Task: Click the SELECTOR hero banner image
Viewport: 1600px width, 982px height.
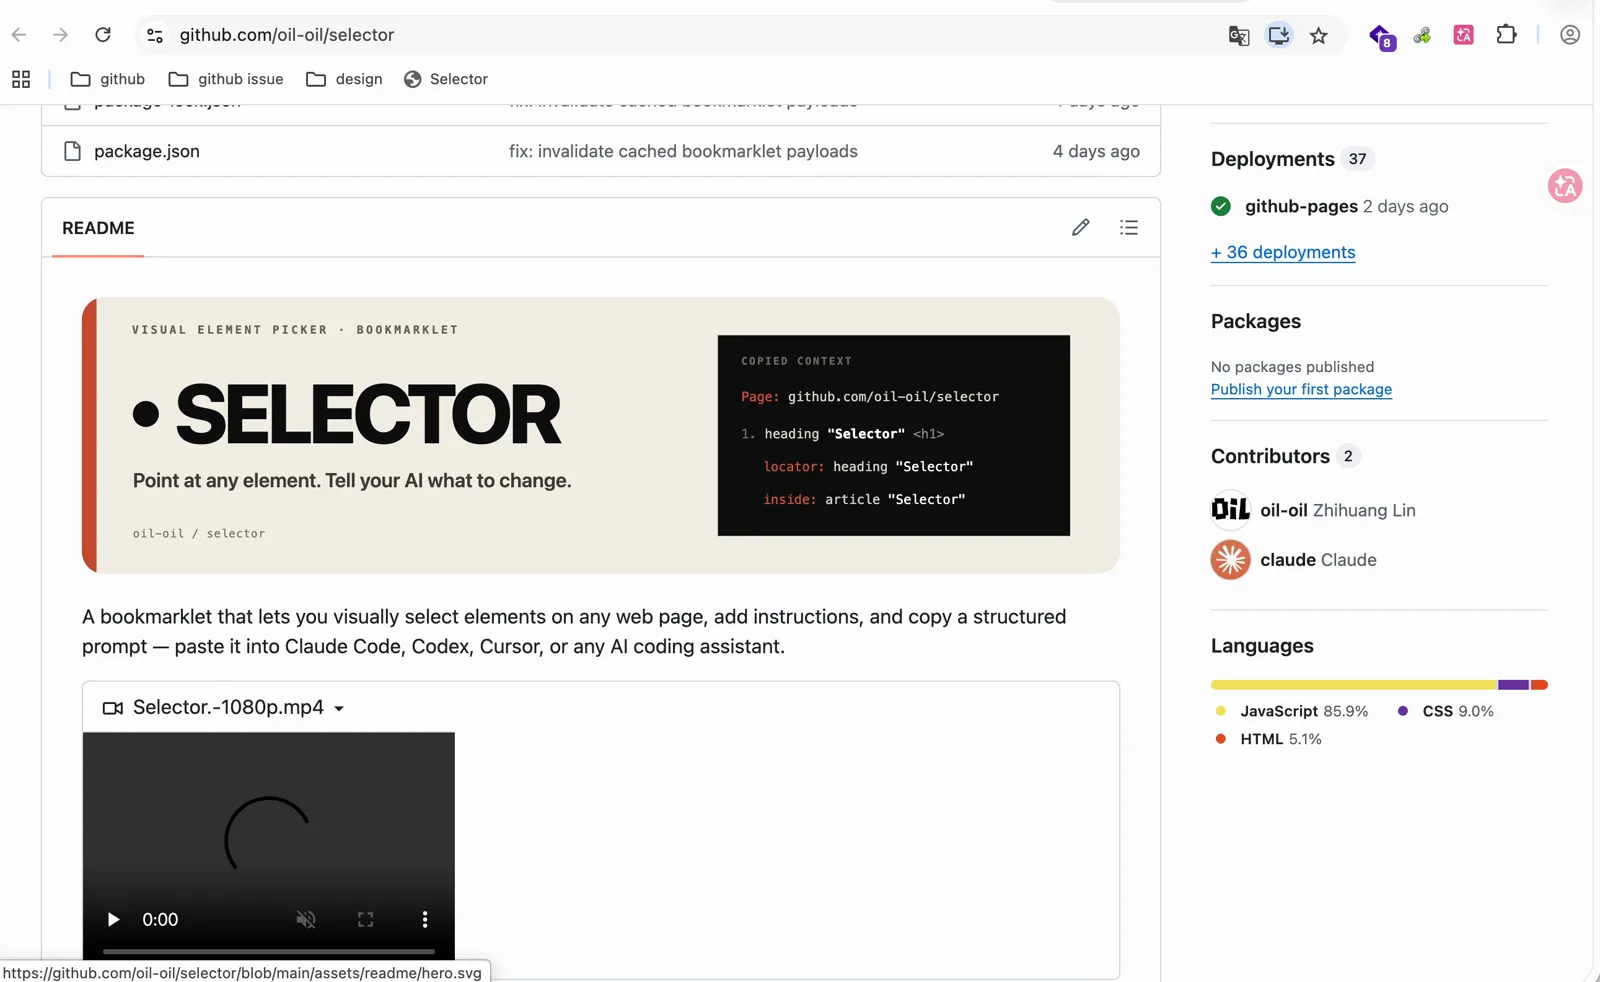Action: tap(601, 435)
